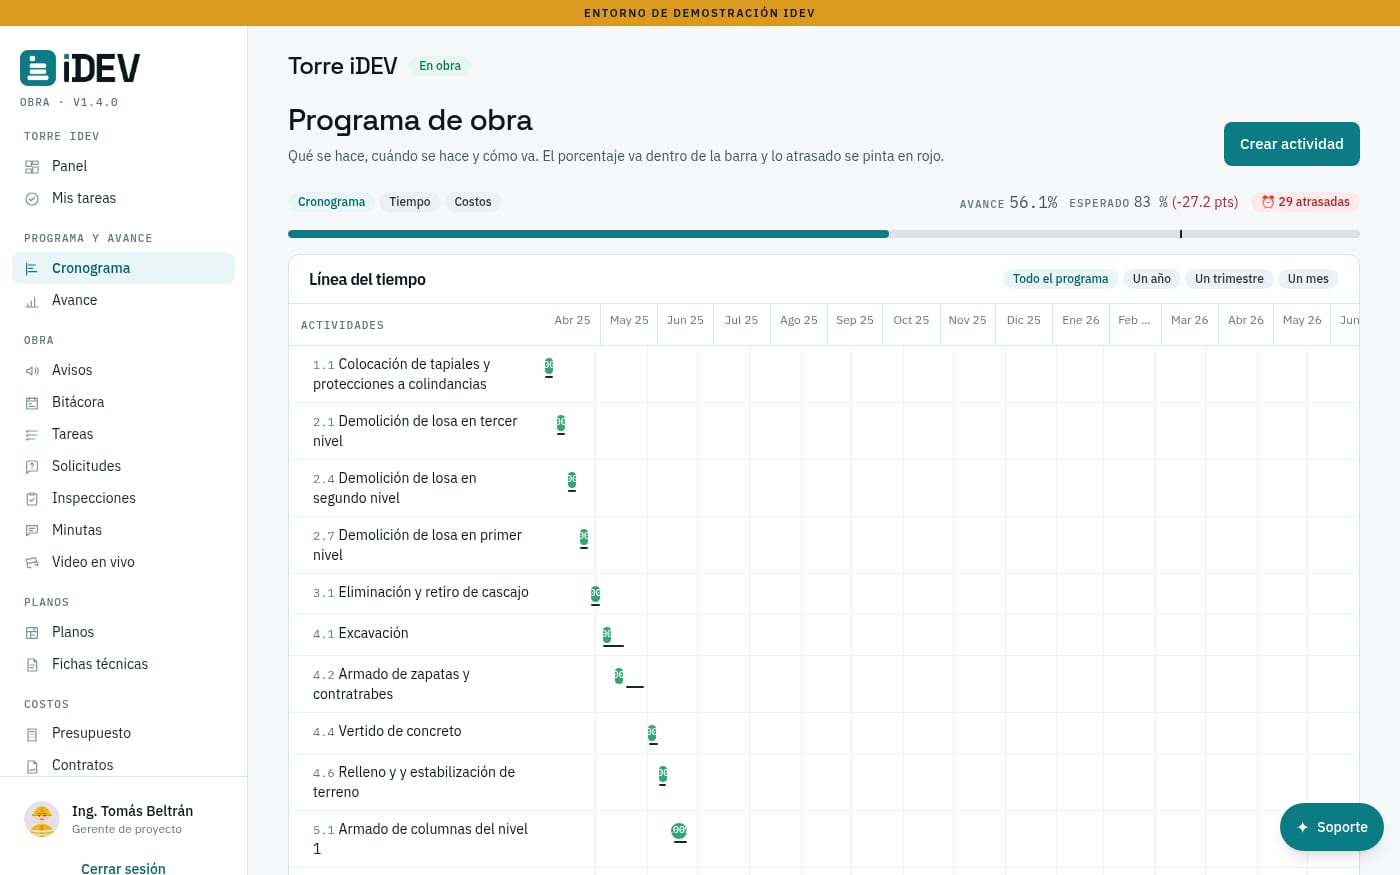This screenshot has width=1400, height=875.
Task: Click the Gantt bar for Excavación
Action: click(x=607, y=634)
